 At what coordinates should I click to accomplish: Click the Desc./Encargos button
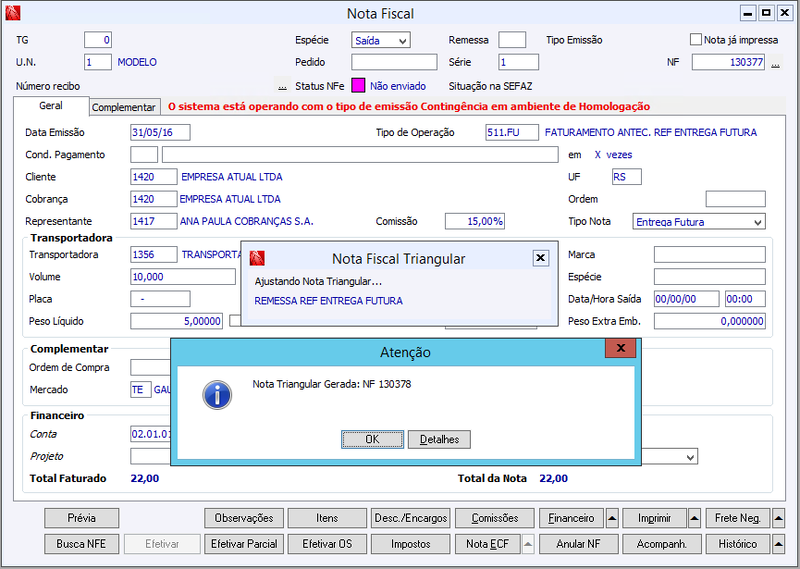pyautogui.click(x=411, y=518)
